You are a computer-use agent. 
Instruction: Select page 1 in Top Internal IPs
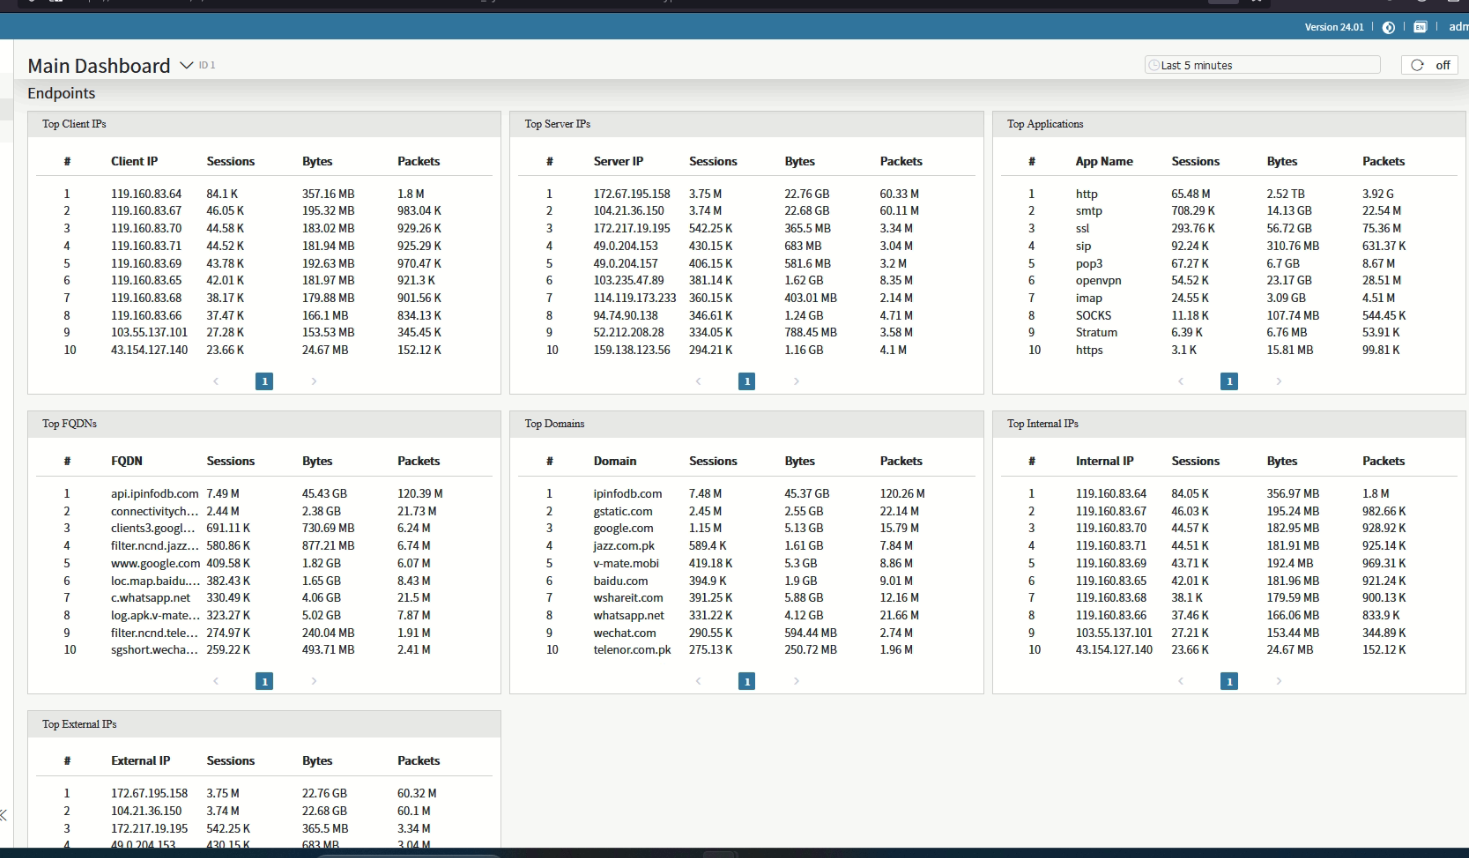(1229, 681)
